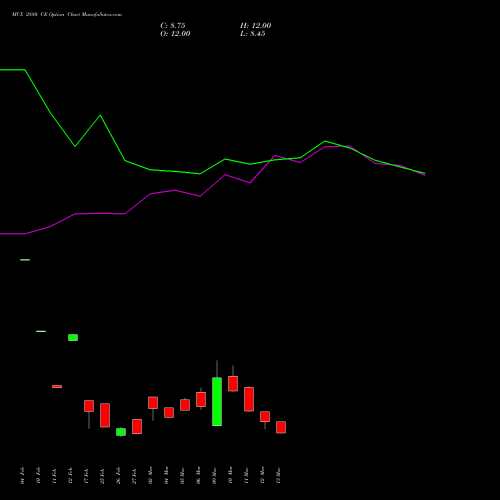Viewport: 500px width, 500px height.
Task: Select the red candle on 17 Feb
Action: (x=89, y=406)
